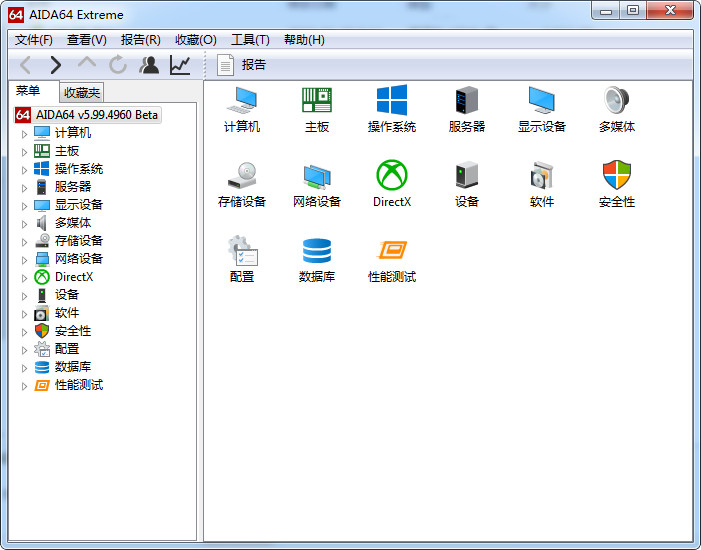Viewport: 701px width, 550px height.
Task: Click the 报告 report document icon
Action: click(x=225, y=65)
